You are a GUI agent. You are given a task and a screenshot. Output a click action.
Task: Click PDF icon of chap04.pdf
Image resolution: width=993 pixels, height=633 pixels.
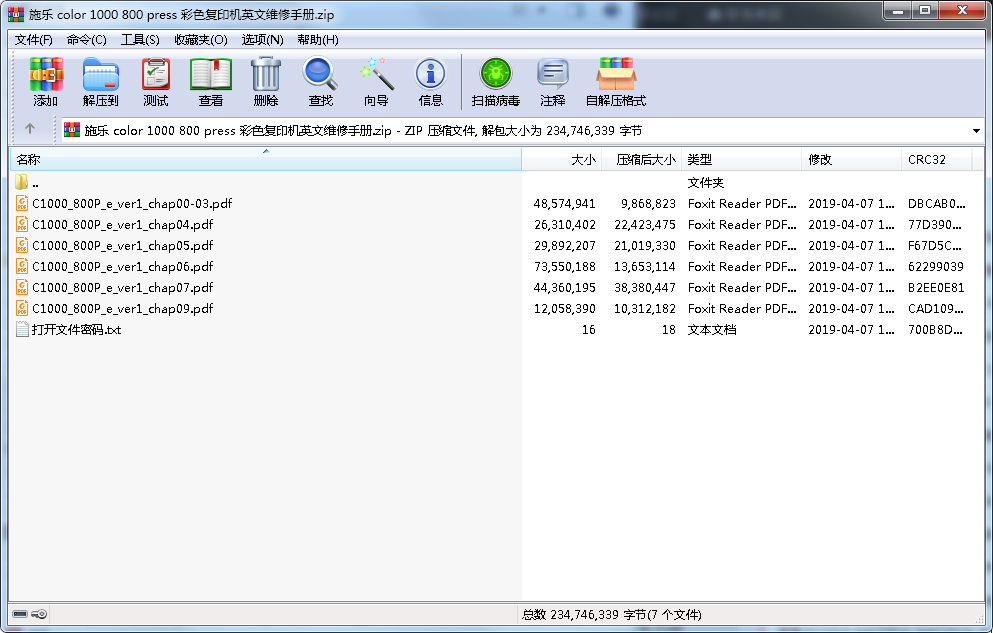click(22, 224)
